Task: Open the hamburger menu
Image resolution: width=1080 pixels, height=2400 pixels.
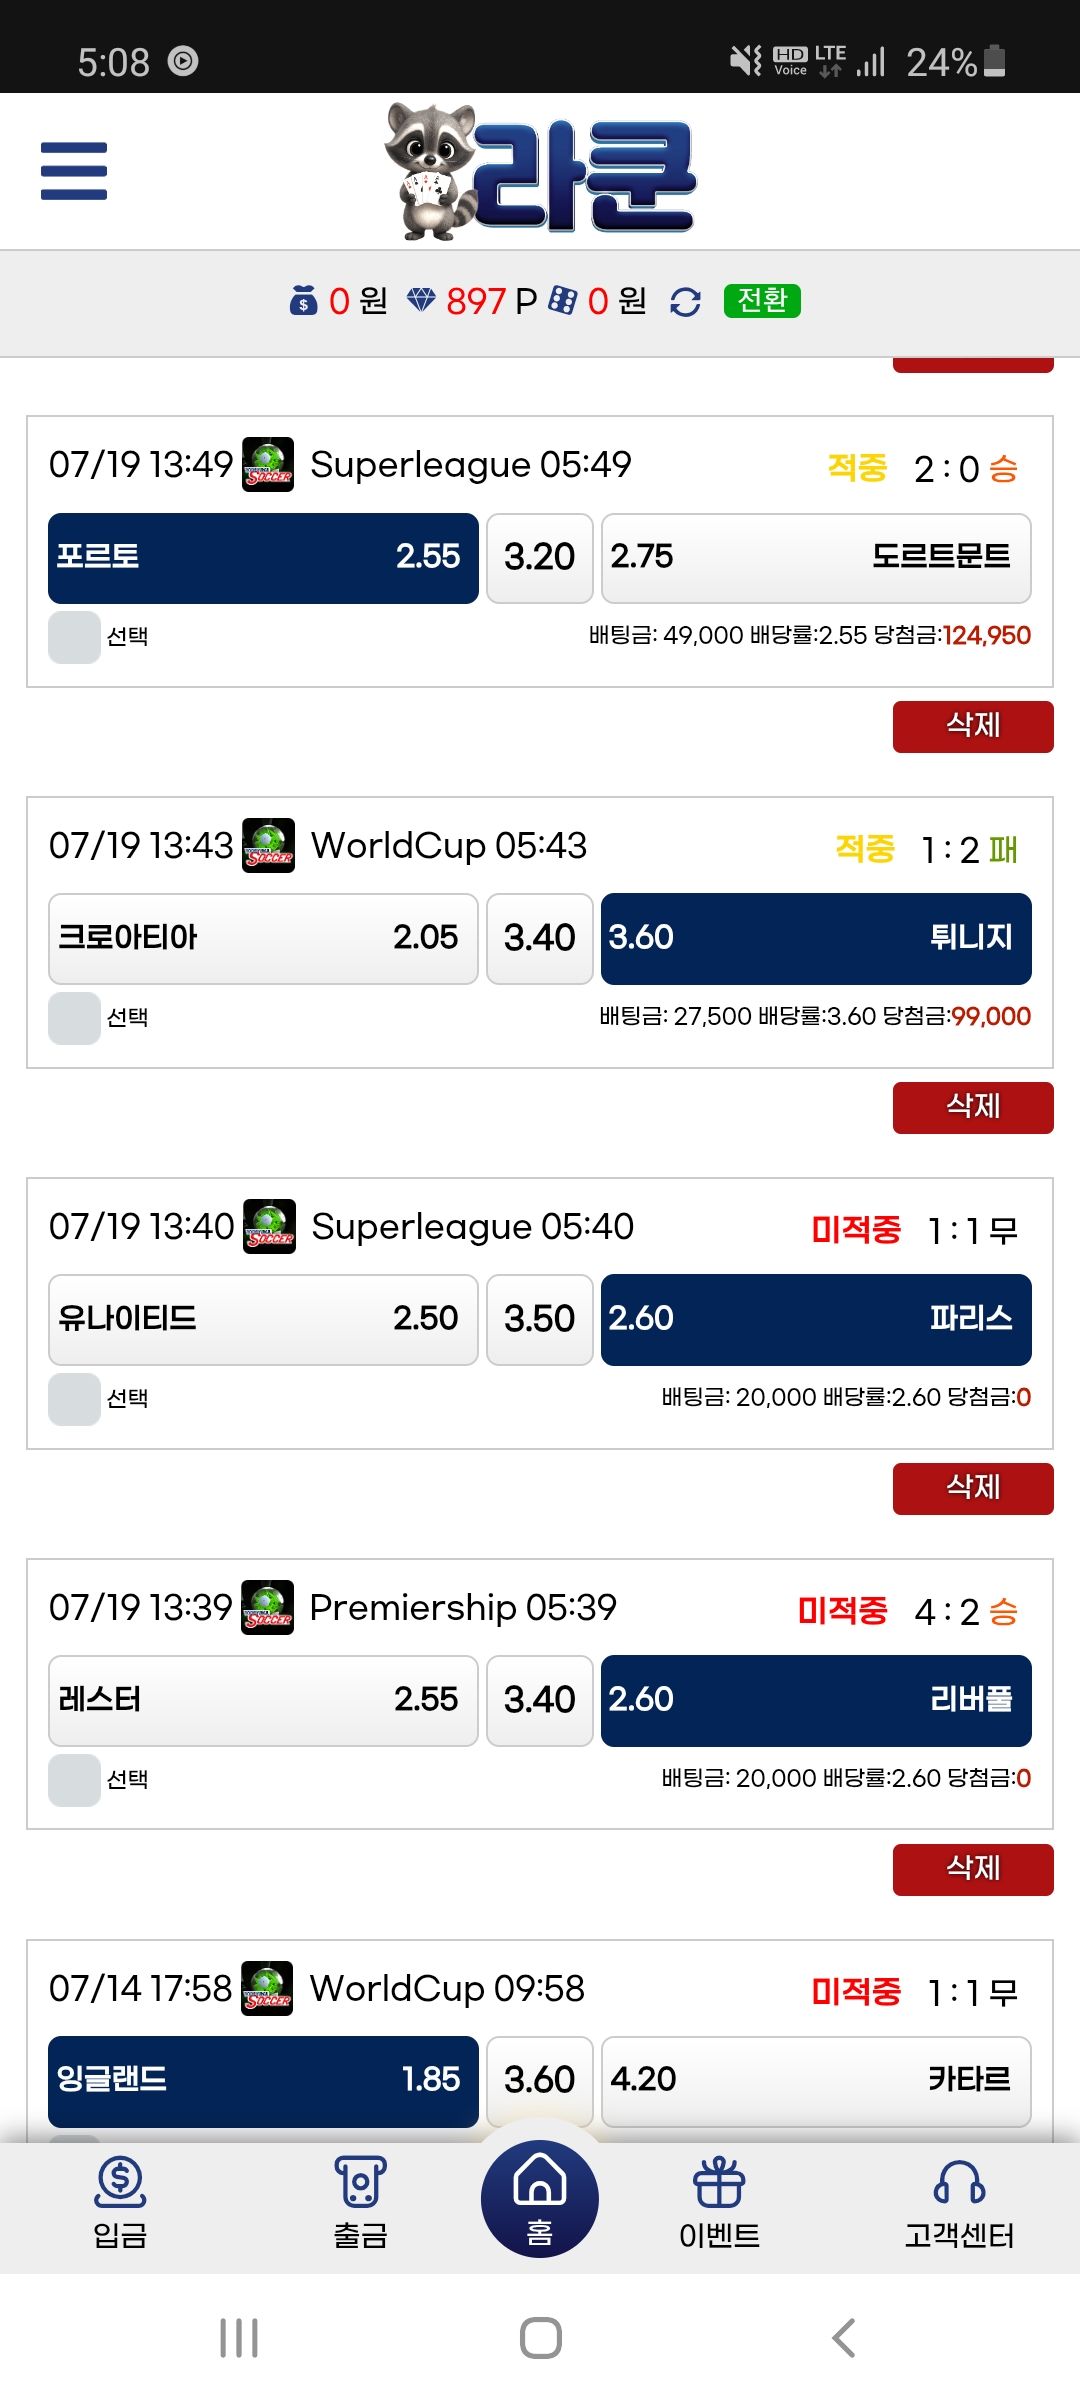Action: tap(74, 171)
